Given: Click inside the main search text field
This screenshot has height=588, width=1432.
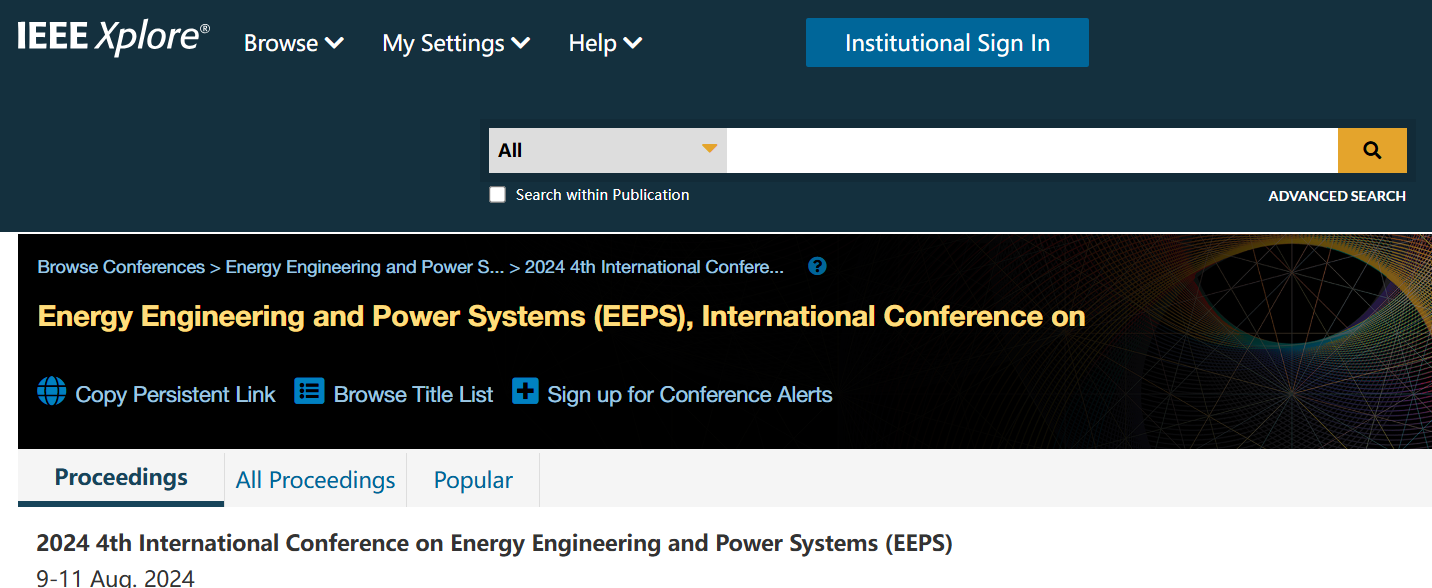Looking at the screenshot, I should 1032,150.
